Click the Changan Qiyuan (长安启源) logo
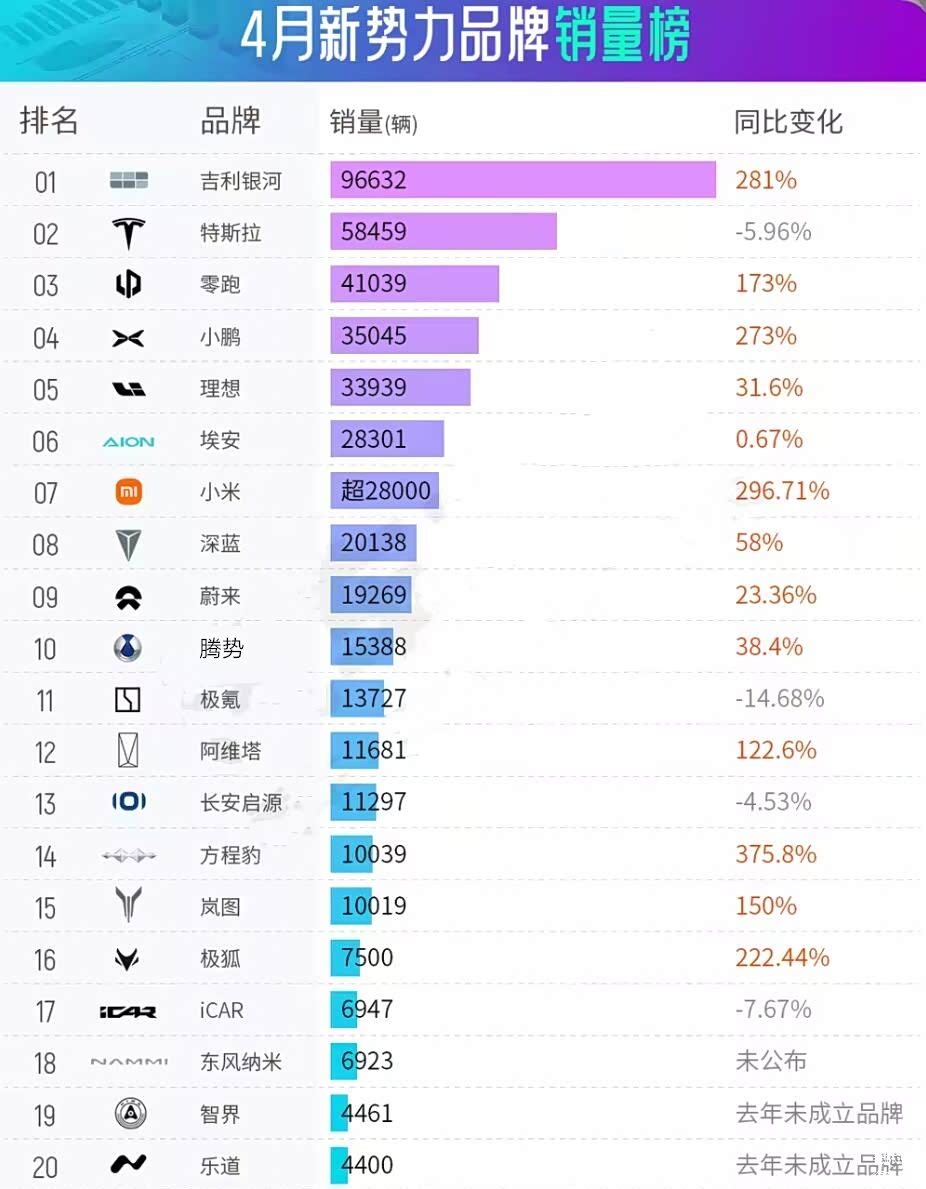The image size is (926, 1189). click(128, 801)
